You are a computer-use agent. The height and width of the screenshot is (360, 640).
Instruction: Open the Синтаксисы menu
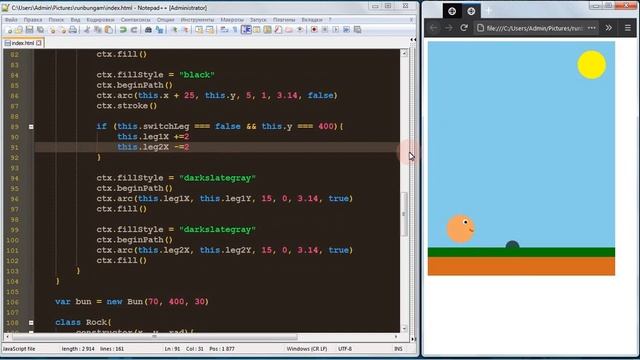136,20
